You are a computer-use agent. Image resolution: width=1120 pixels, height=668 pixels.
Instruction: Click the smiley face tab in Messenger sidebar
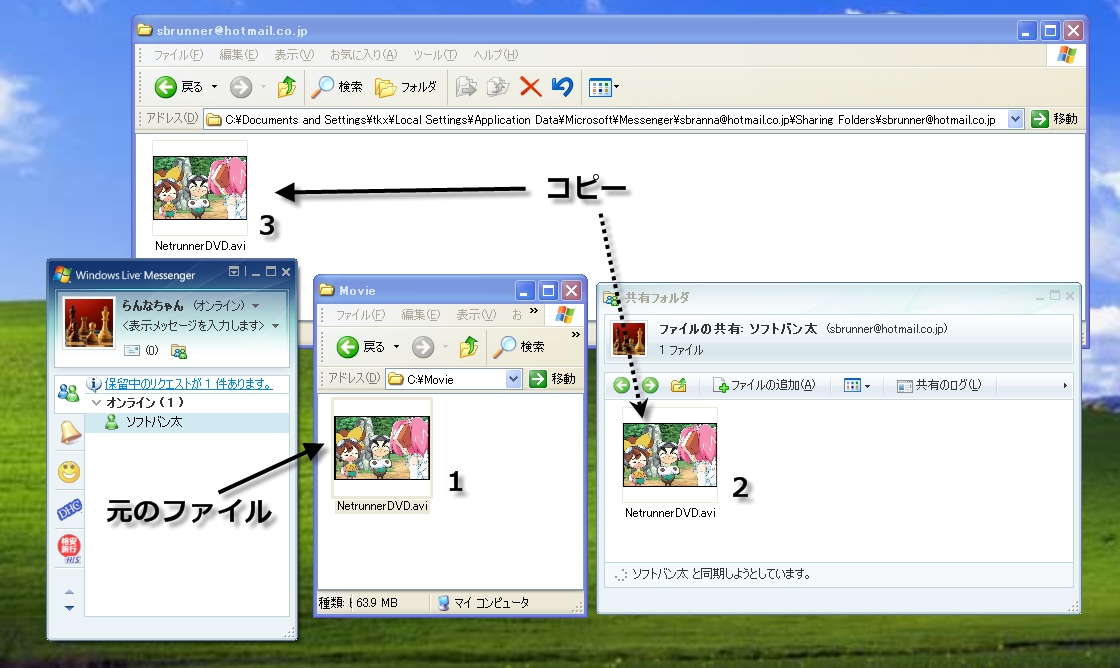point(69,472)
